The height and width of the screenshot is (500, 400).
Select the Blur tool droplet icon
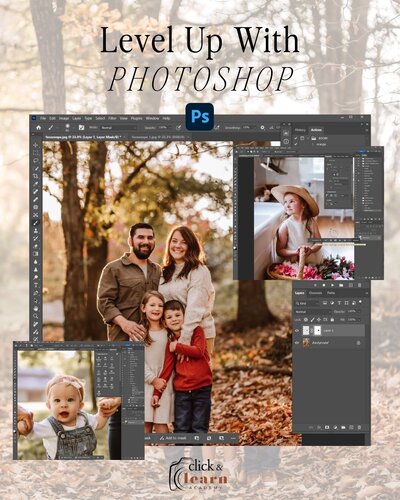pos(36,262)
